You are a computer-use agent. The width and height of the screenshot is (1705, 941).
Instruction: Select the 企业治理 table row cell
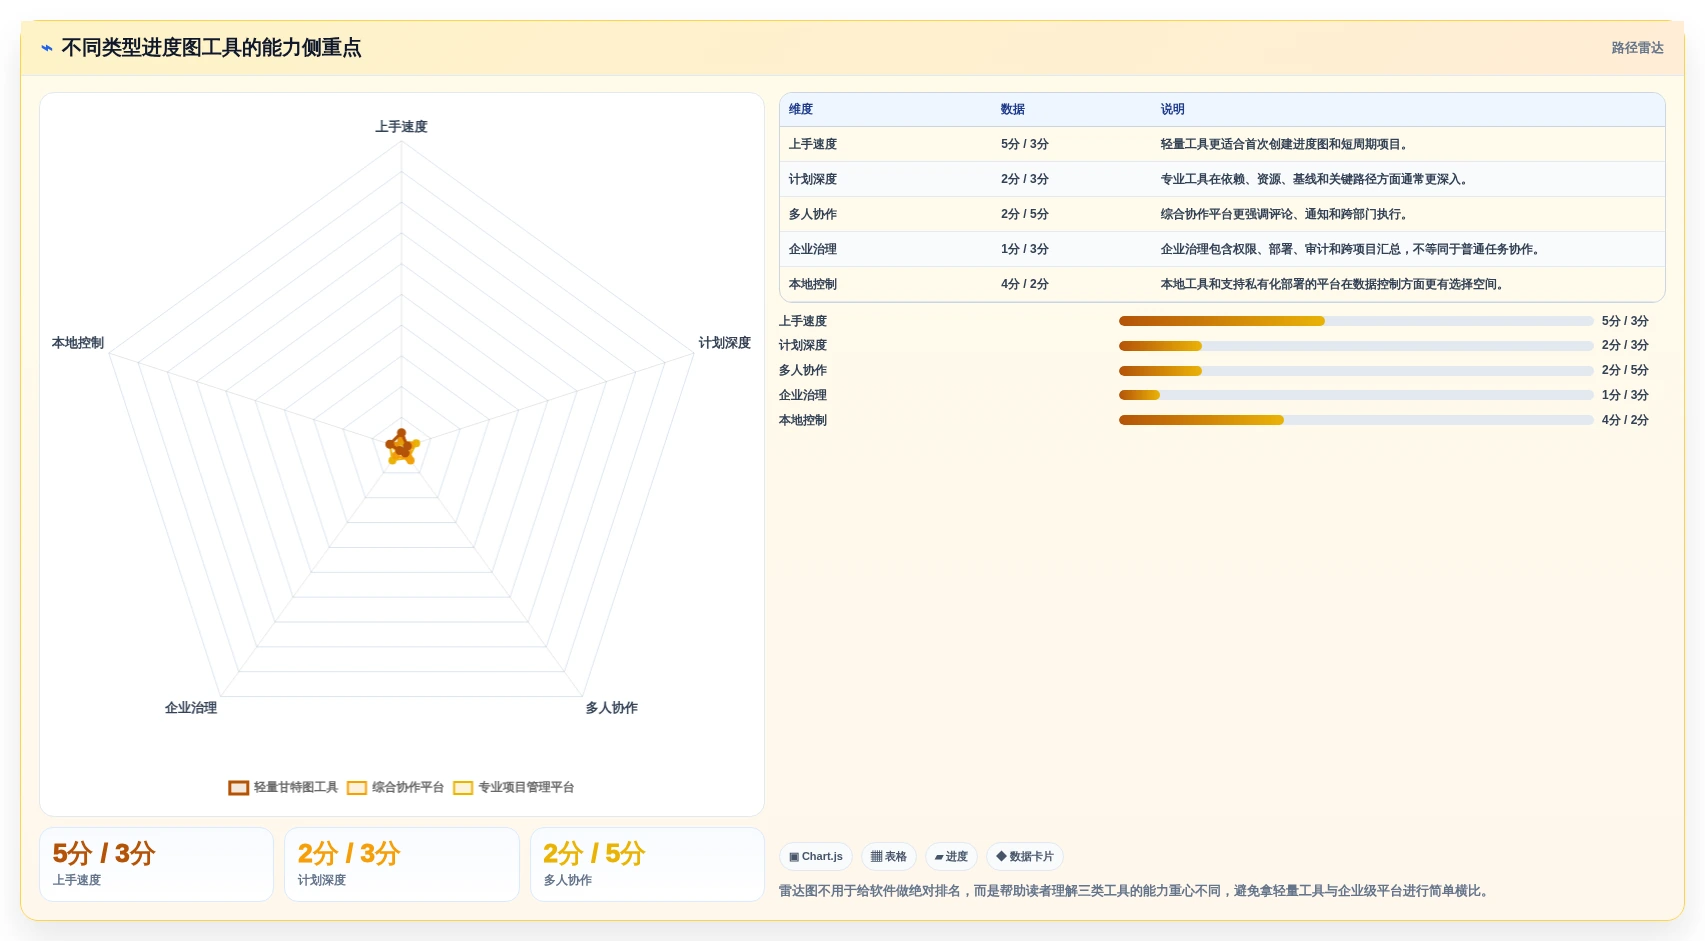tap(813, 250)
